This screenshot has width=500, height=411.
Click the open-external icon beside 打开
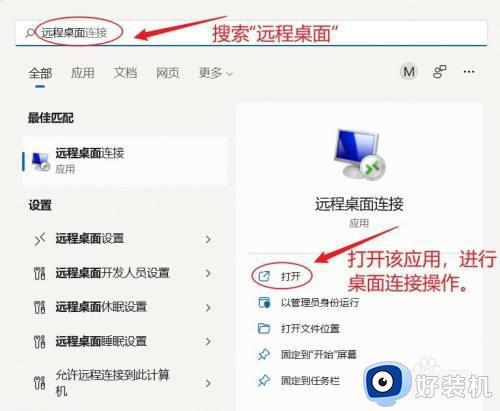(x=264, y=276)
